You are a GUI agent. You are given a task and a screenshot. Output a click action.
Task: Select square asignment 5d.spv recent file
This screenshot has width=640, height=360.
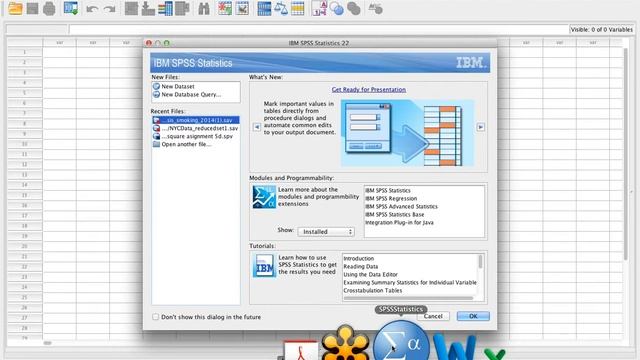(196, 136)
